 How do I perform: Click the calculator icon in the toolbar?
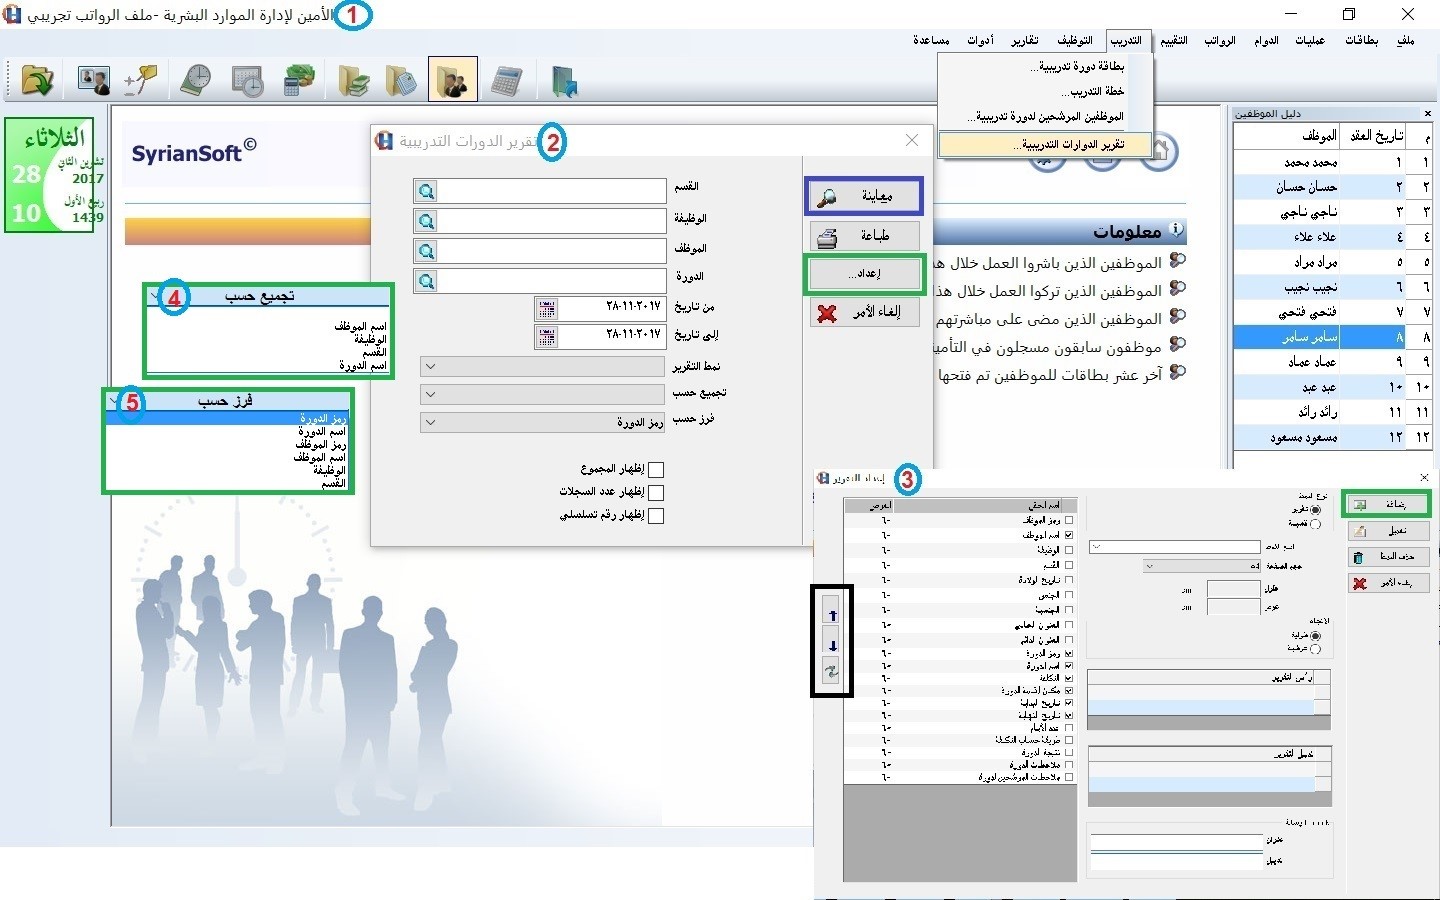click(506, 80)
